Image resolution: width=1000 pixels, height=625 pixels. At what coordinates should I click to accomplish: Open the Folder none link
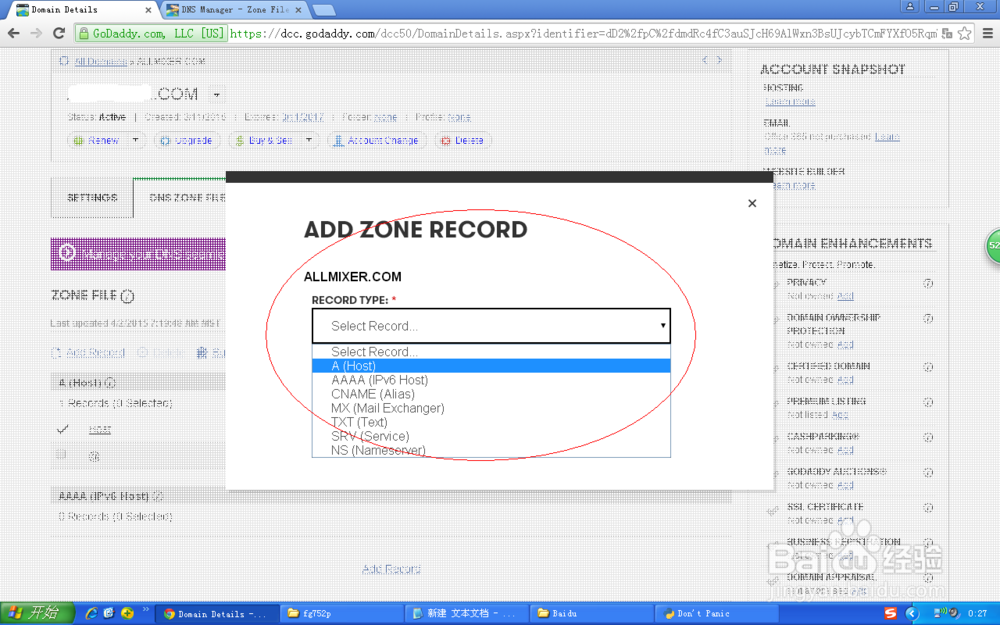tap(385, 117)
